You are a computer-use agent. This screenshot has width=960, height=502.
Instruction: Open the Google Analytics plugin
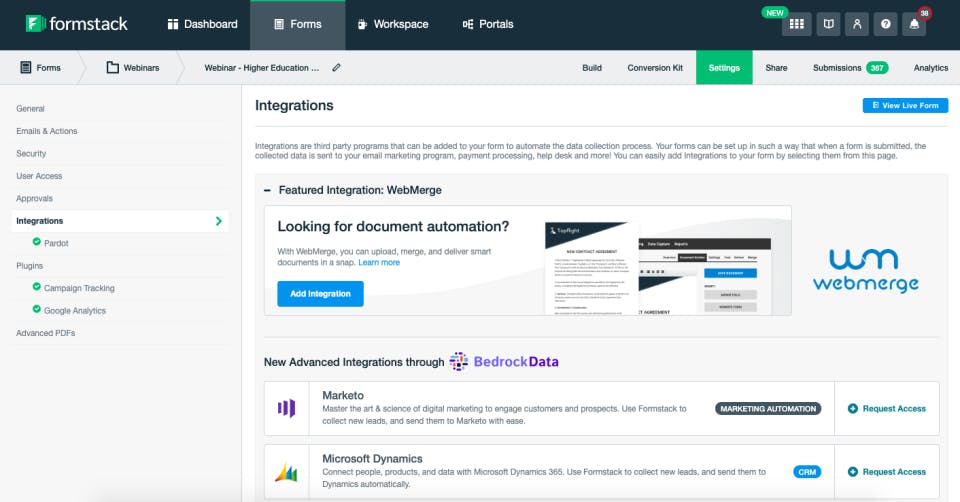75,311
